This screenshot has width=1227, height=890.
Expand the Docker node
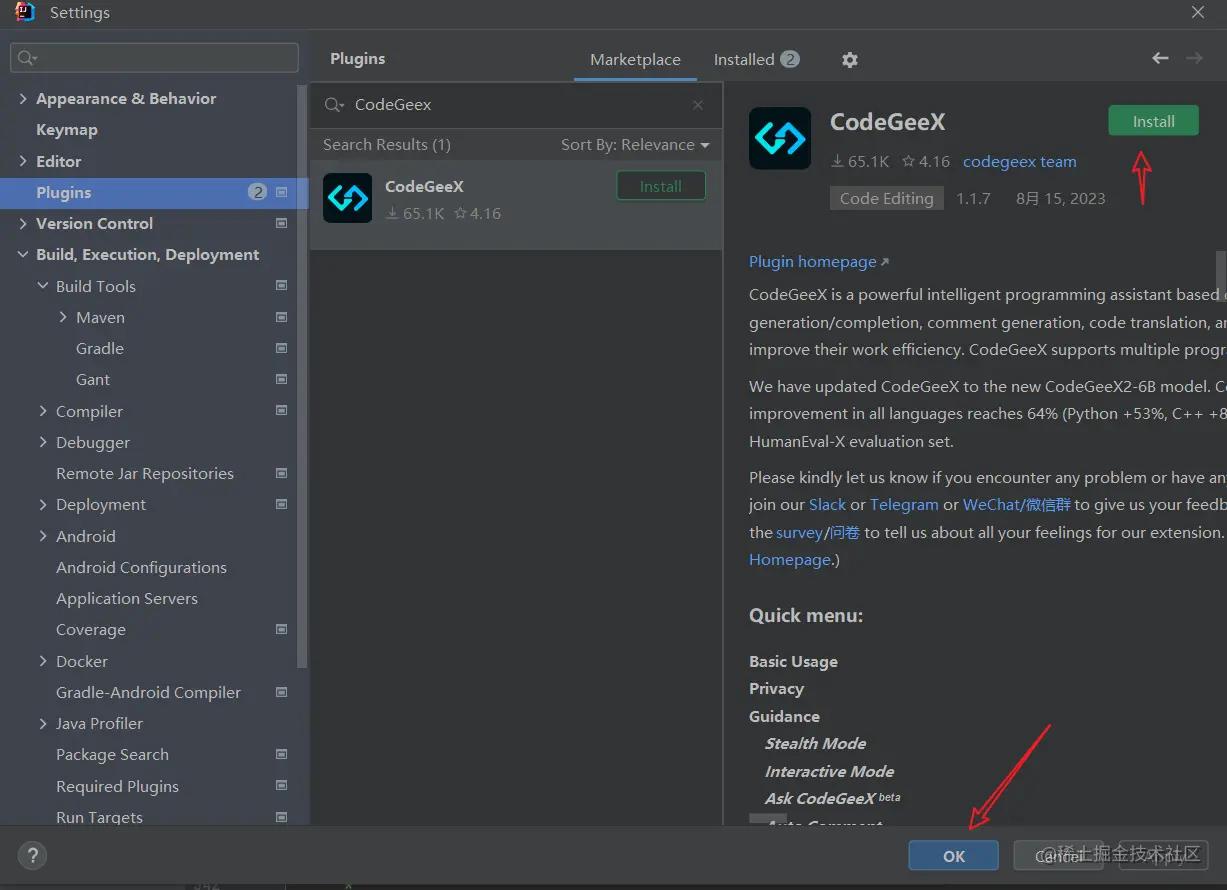click(43, 661)
